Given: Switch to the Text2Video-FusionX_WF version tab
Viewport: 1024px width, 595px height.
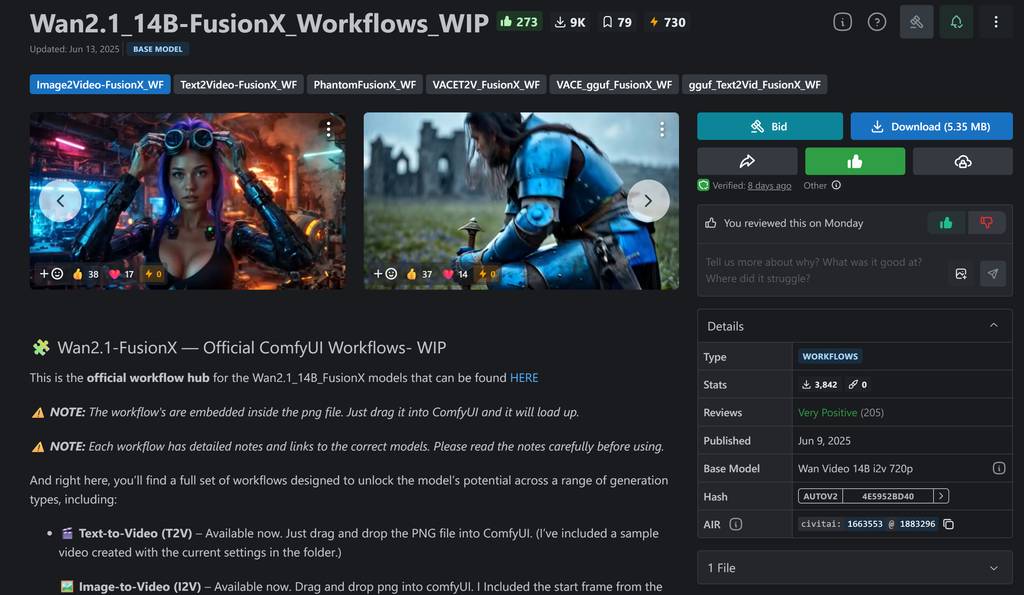Looking at the screenshot, I should [x=238, y=84].
